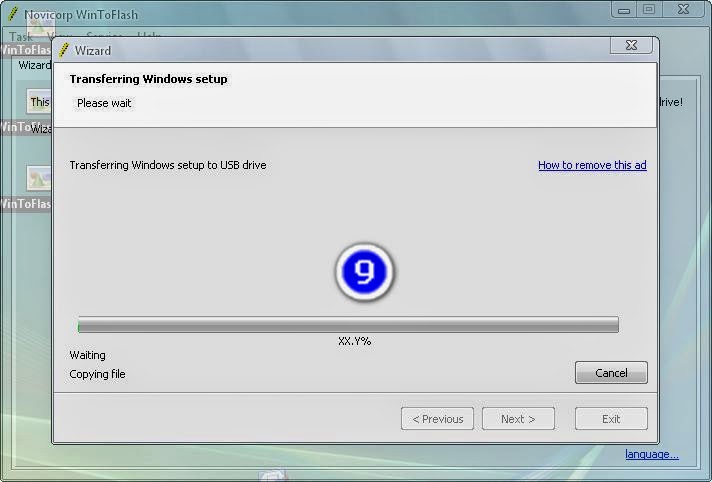Click the Novicorp WinToFlash title bar icon
712x482 pixels.
click(14, 15)
